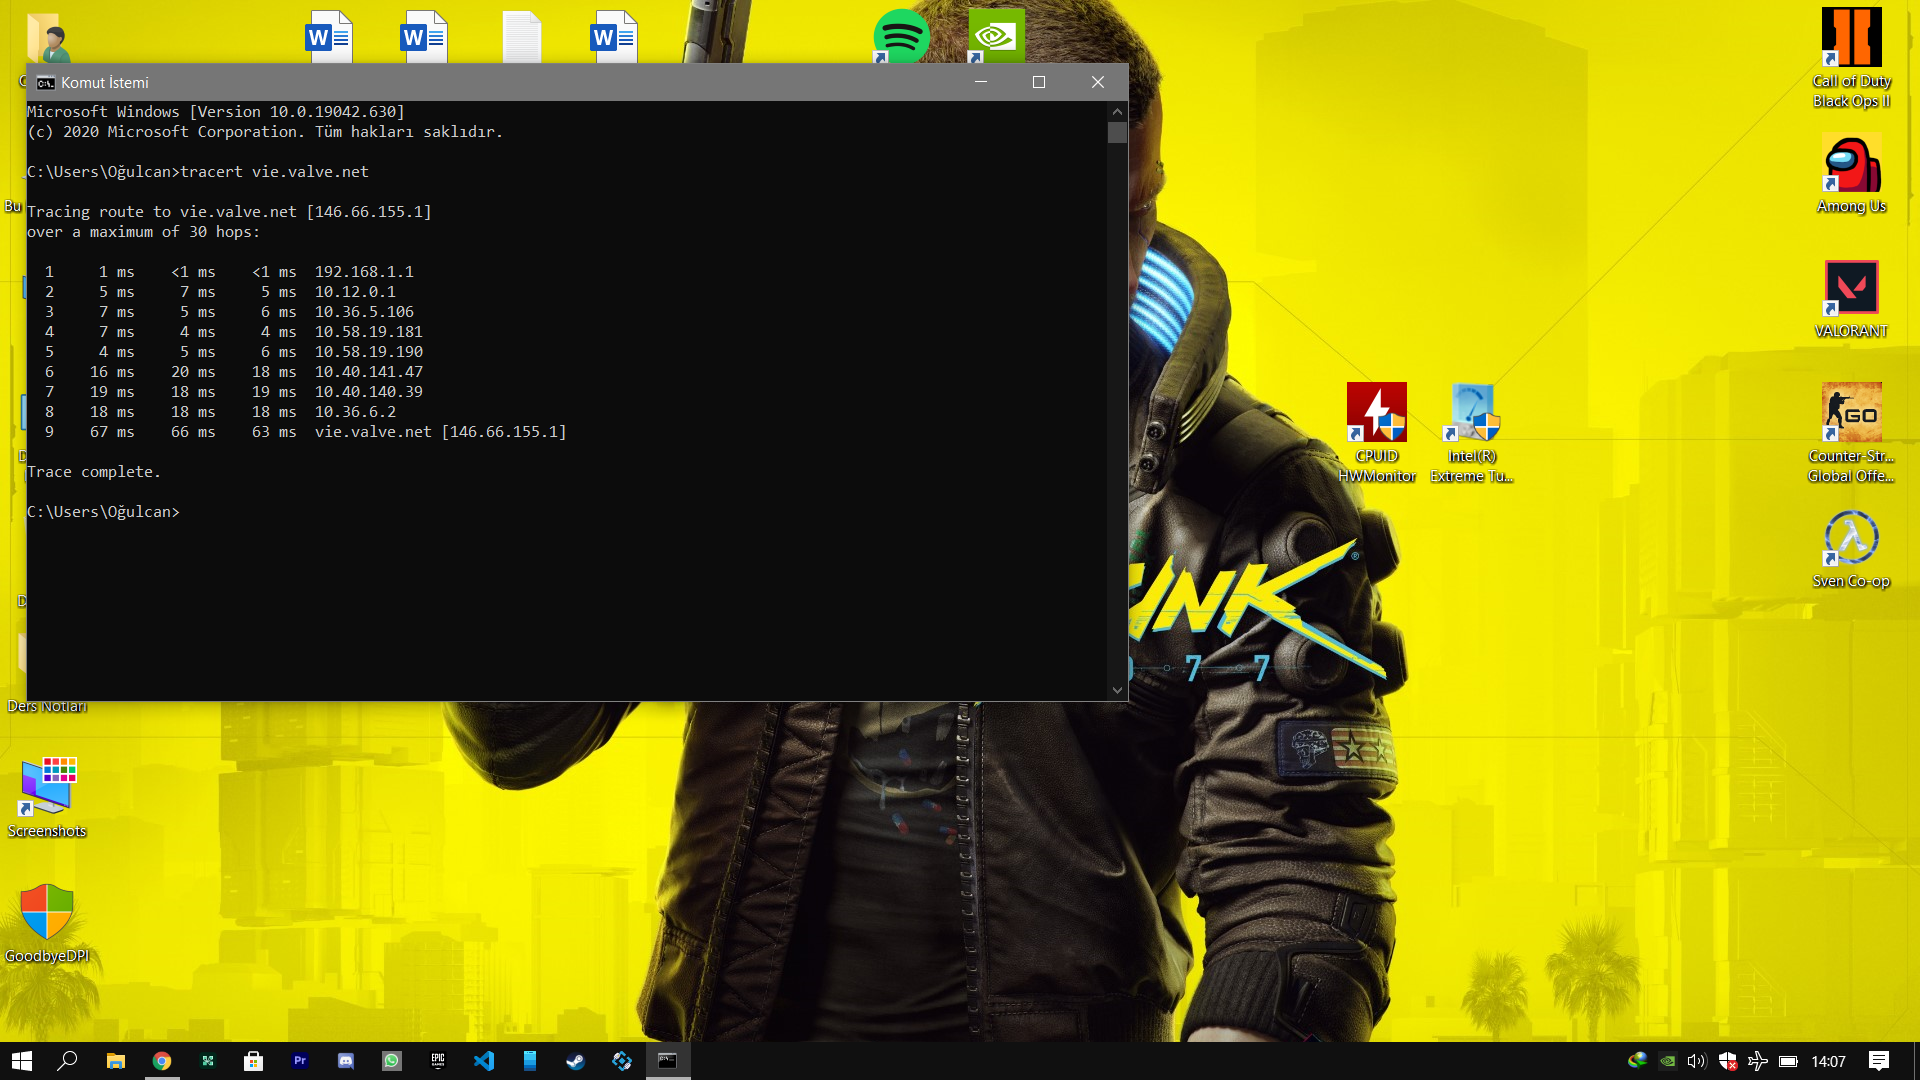Viewport: 1920px width, 1080px height.
Task: Open the Windows Start menu
Action: point(22,1061)
